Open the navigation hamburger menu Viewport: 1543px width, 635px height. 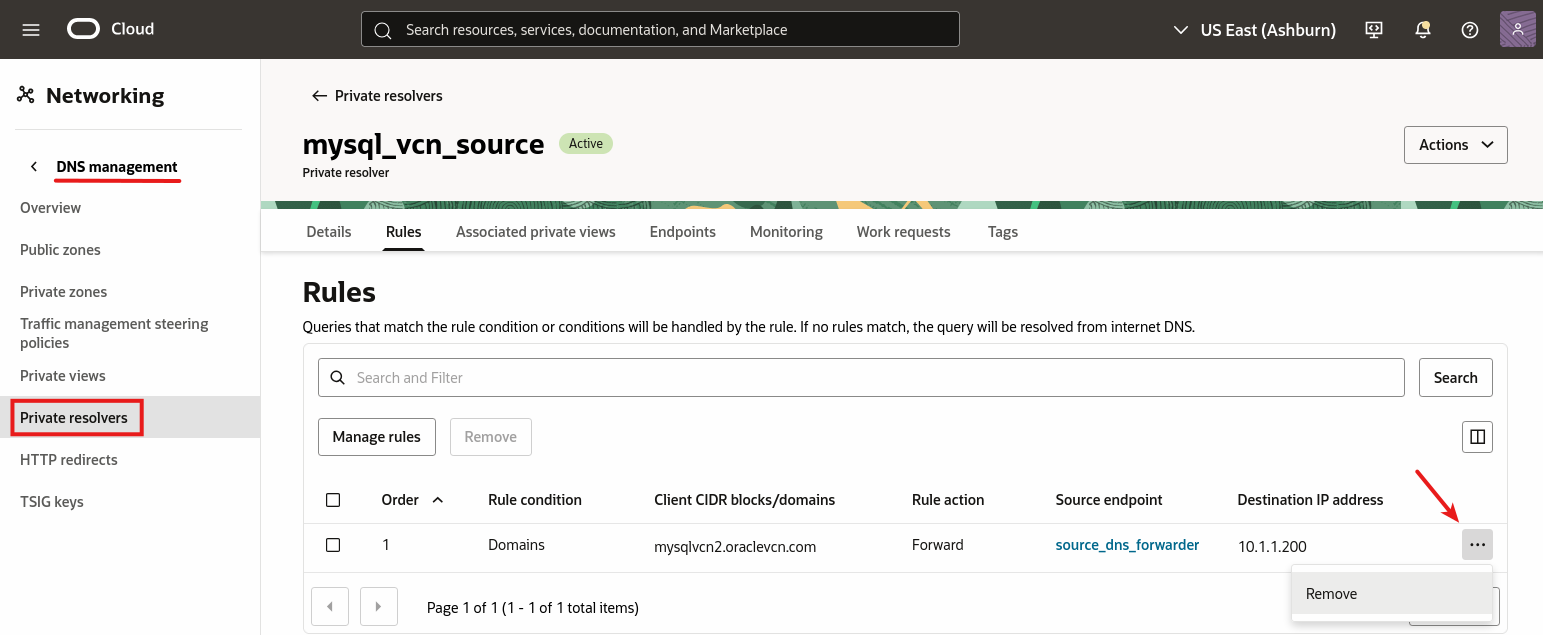(30, 29)
